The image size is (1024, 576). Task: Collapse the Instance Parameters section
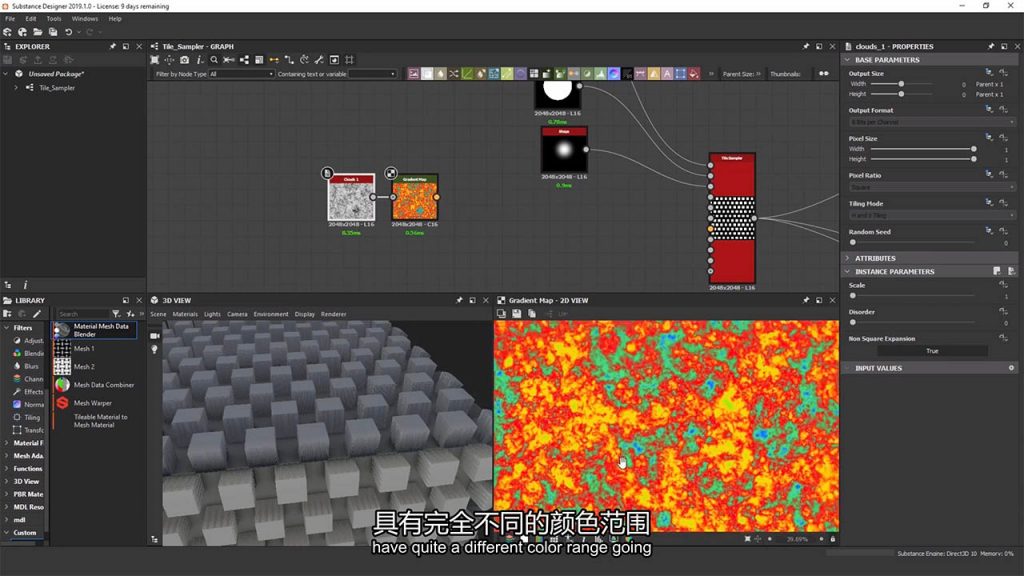pos(847,272)
